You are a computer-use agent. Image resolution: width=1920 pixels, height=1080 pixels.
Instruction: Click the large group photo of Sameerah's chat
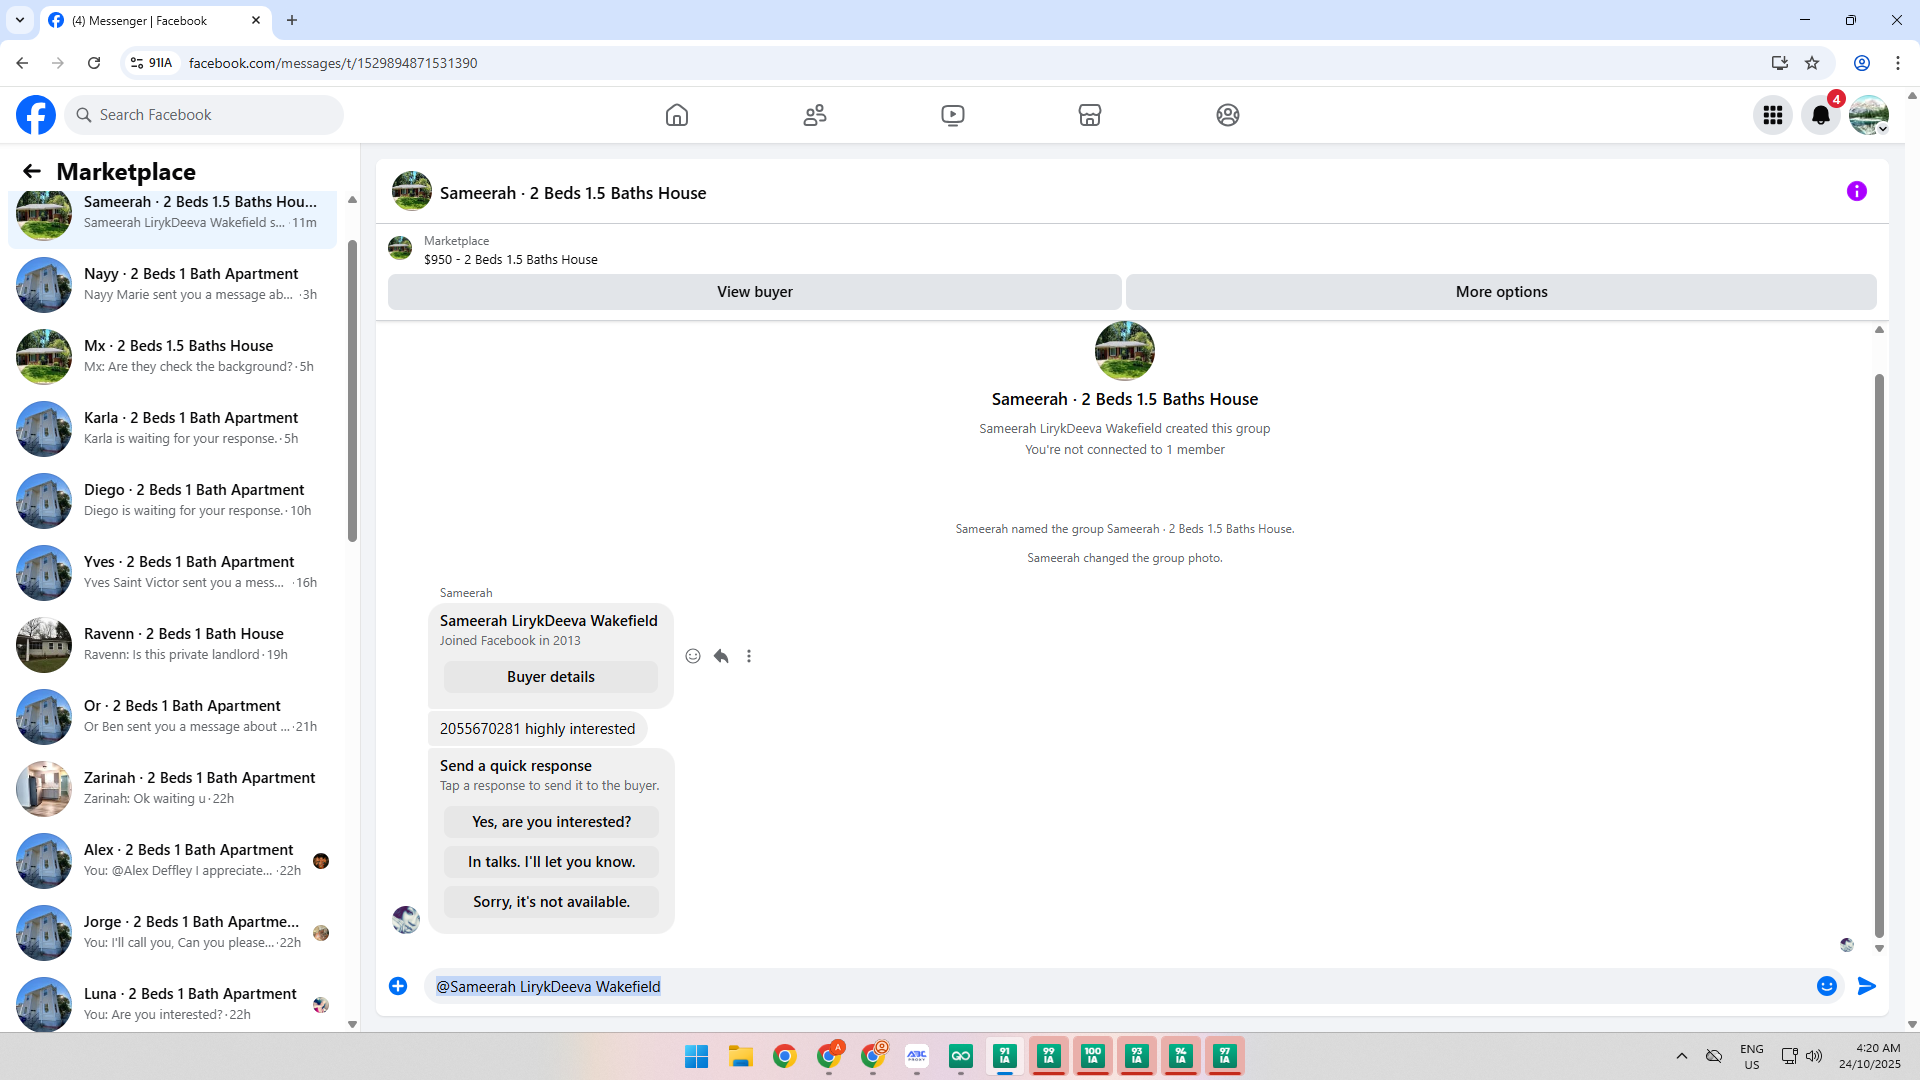(1125, 351)
